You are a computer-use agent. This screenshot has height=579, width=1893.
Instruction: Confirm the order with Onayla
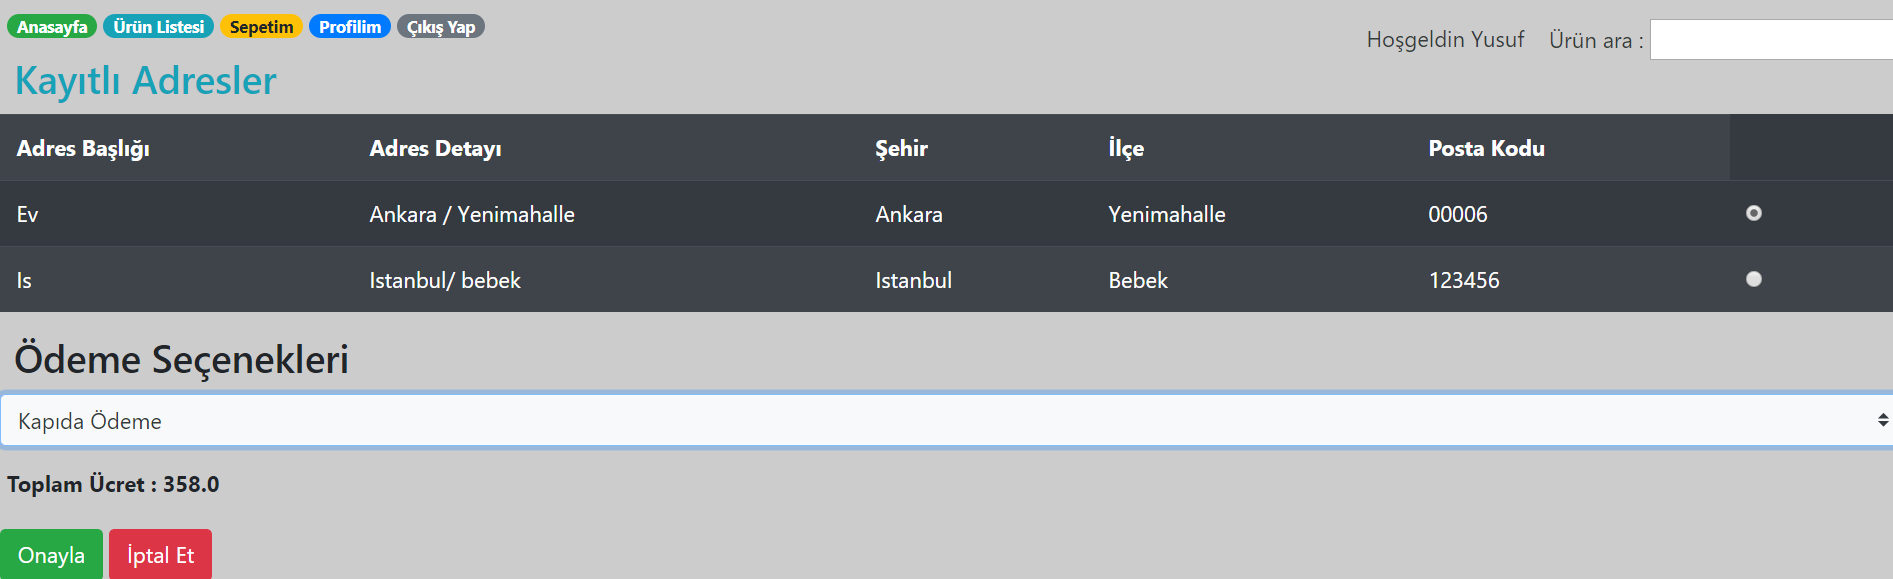click(51, 555)
